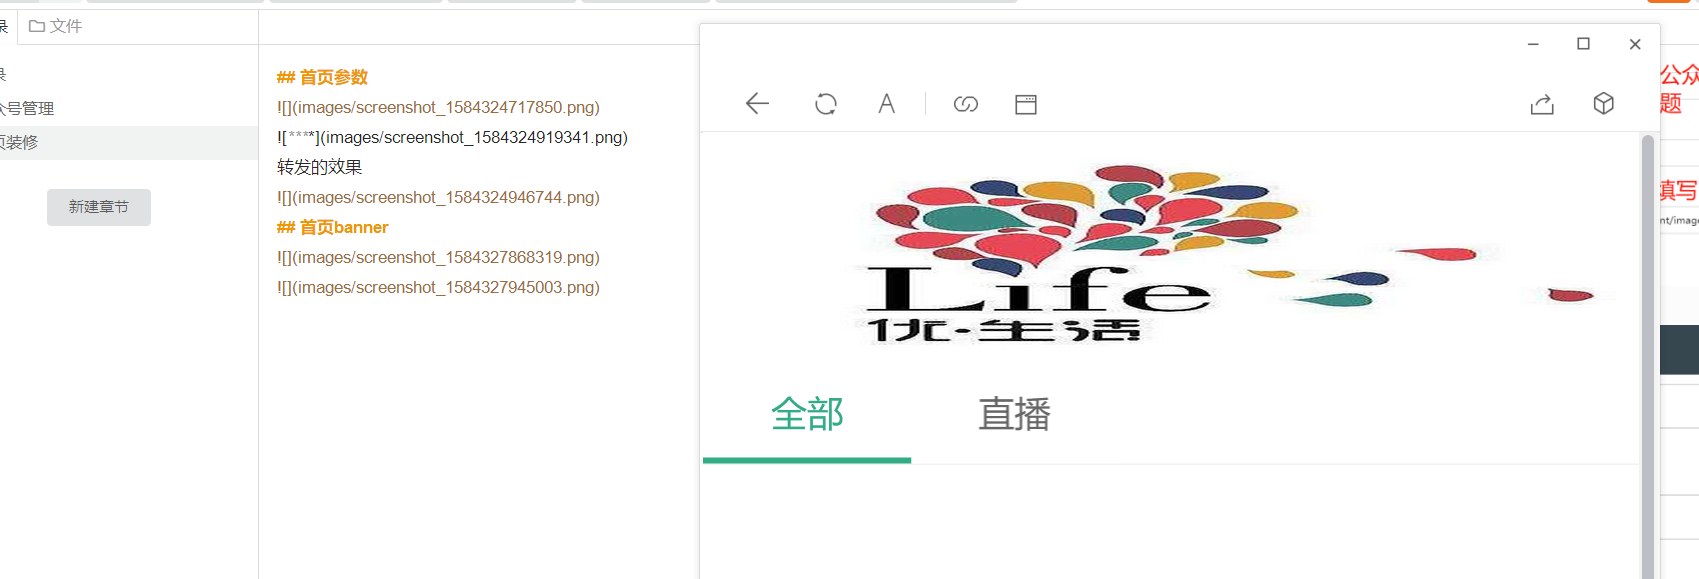Click the screenshot_1584324919341.png image line
This screenshot has width=1699, height=579.
point(452,137)
